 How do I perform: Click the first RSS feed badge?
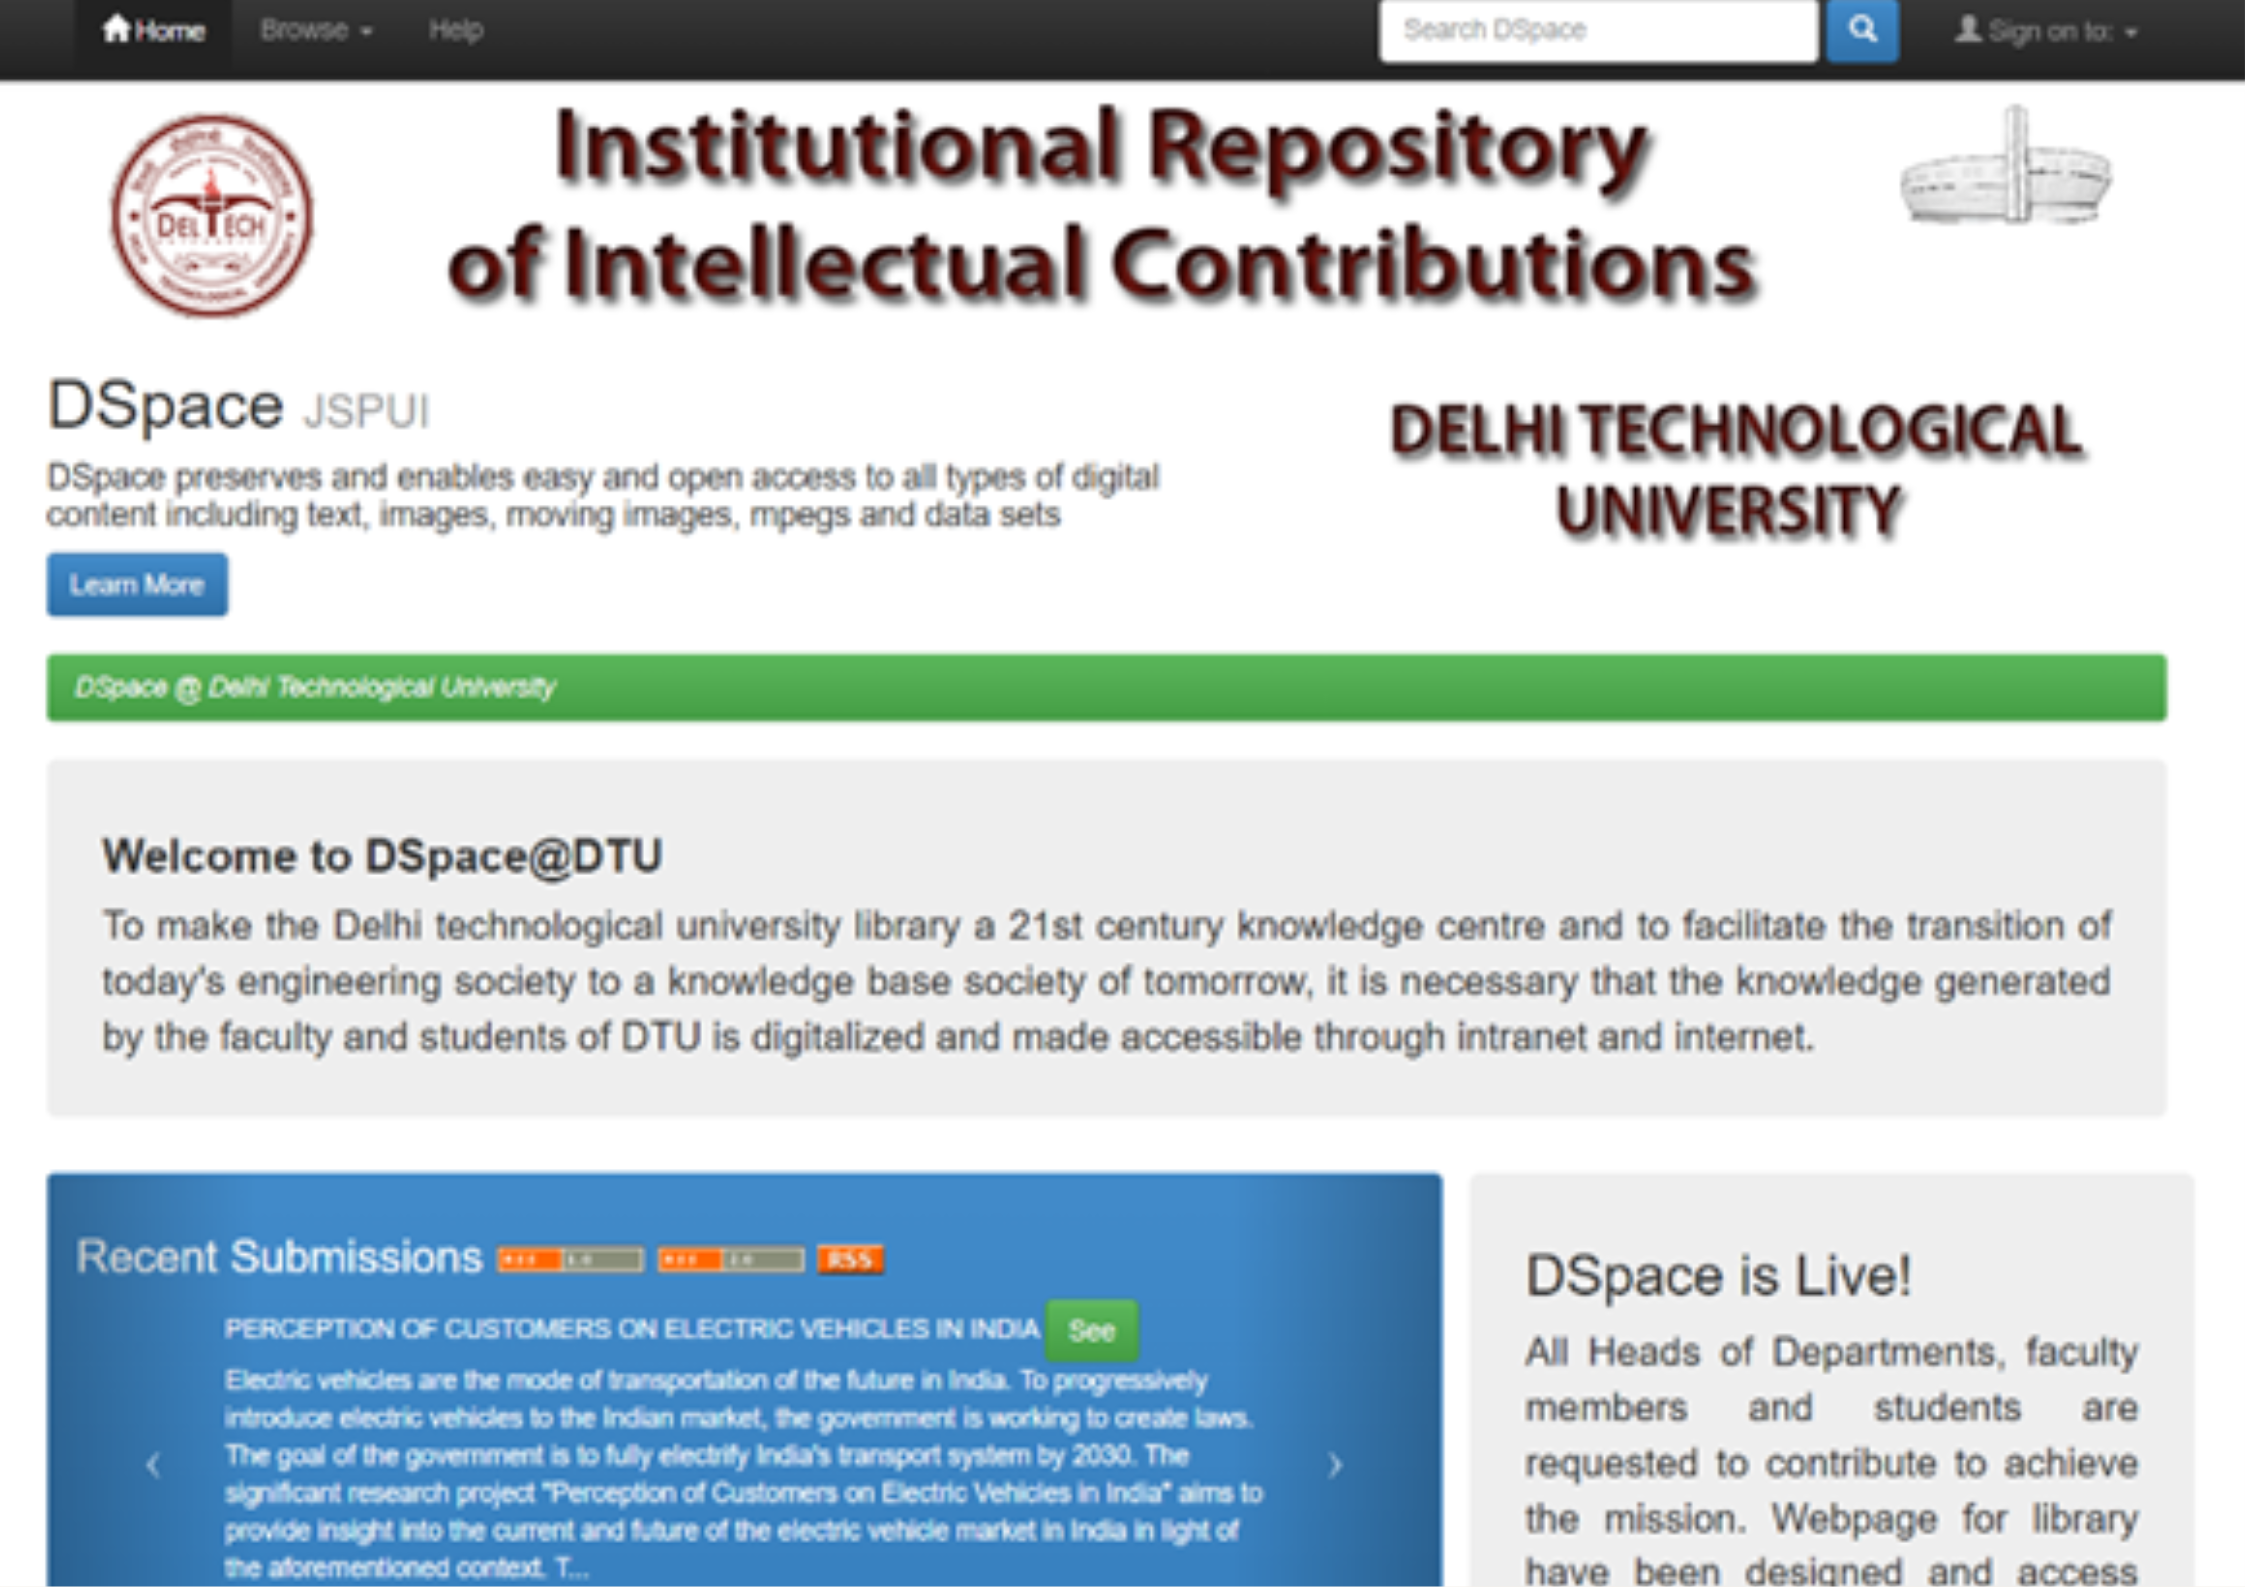pos(571,1259)
